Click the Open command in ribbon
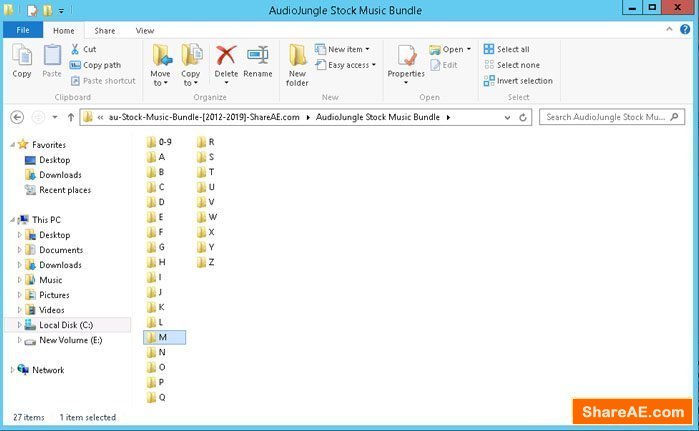Viewport: 699px width, 431px height. [449, 49]
